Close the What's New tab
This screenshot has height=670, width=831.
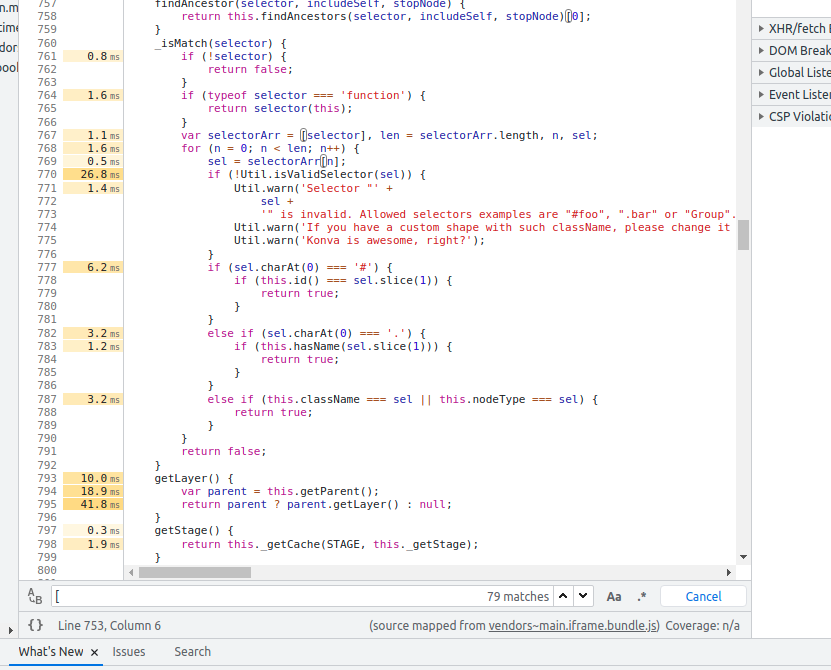pyautogui.click(x=95, y=651)
